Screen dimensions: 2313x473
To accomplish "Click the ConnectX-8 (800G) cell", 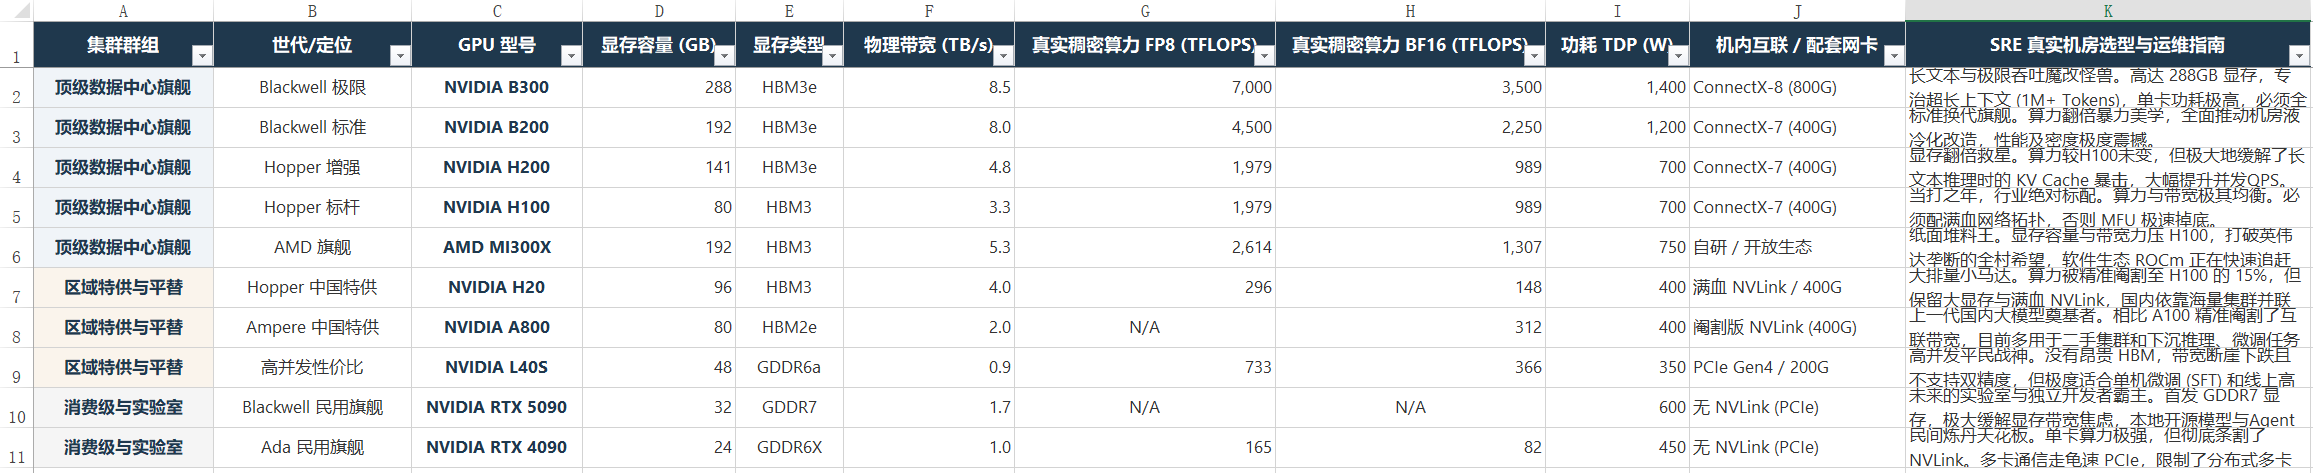I will coord(1797,87).
